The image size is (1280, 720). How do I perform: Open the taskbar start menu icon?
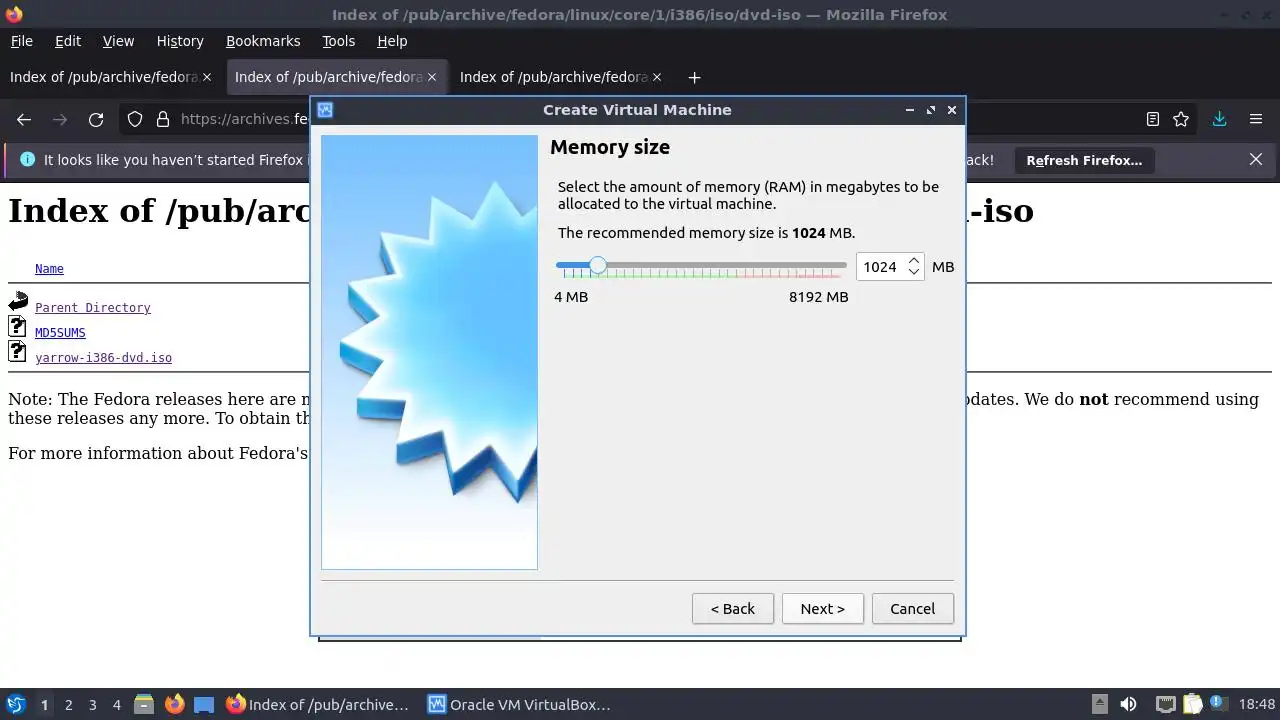click(x=15, y=704)
